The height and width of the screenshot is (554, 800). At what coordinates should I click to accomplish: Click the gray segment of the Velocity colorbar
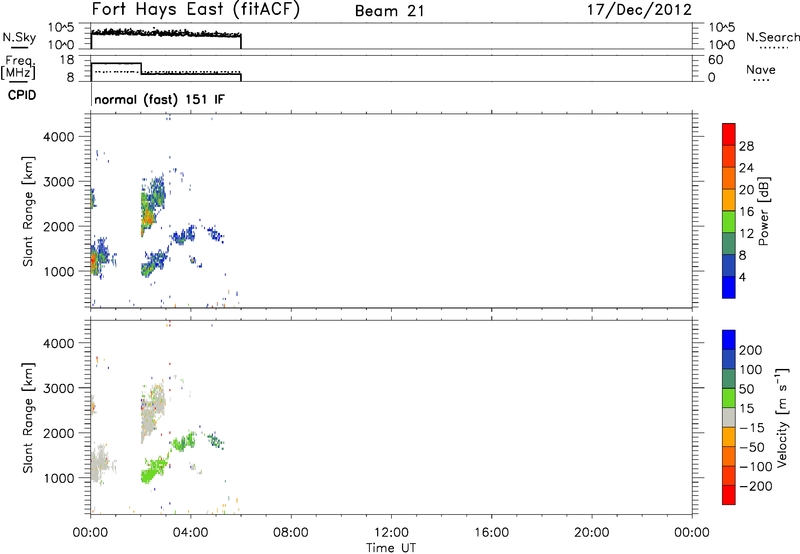(x=729, y=417)
